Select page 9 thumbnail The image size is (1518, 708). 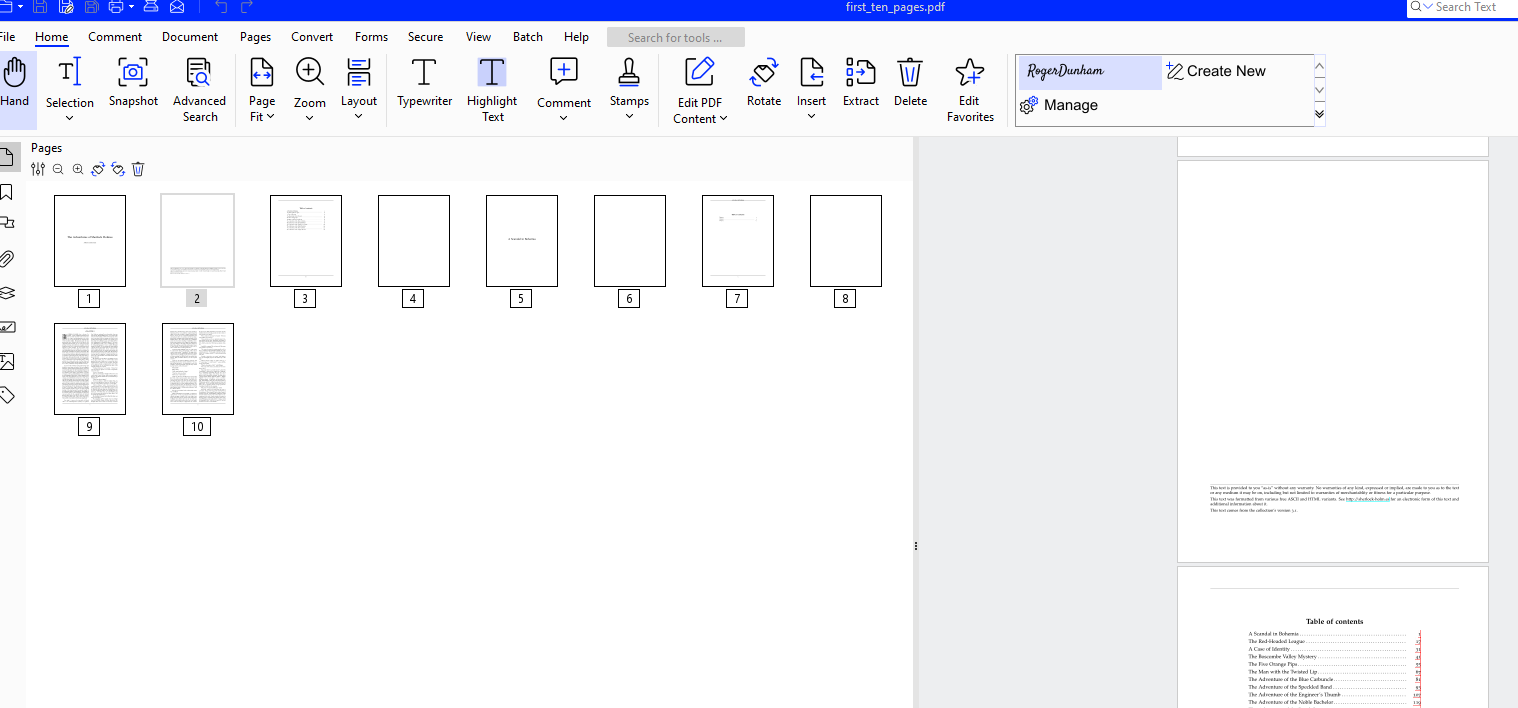pos(90,369)
